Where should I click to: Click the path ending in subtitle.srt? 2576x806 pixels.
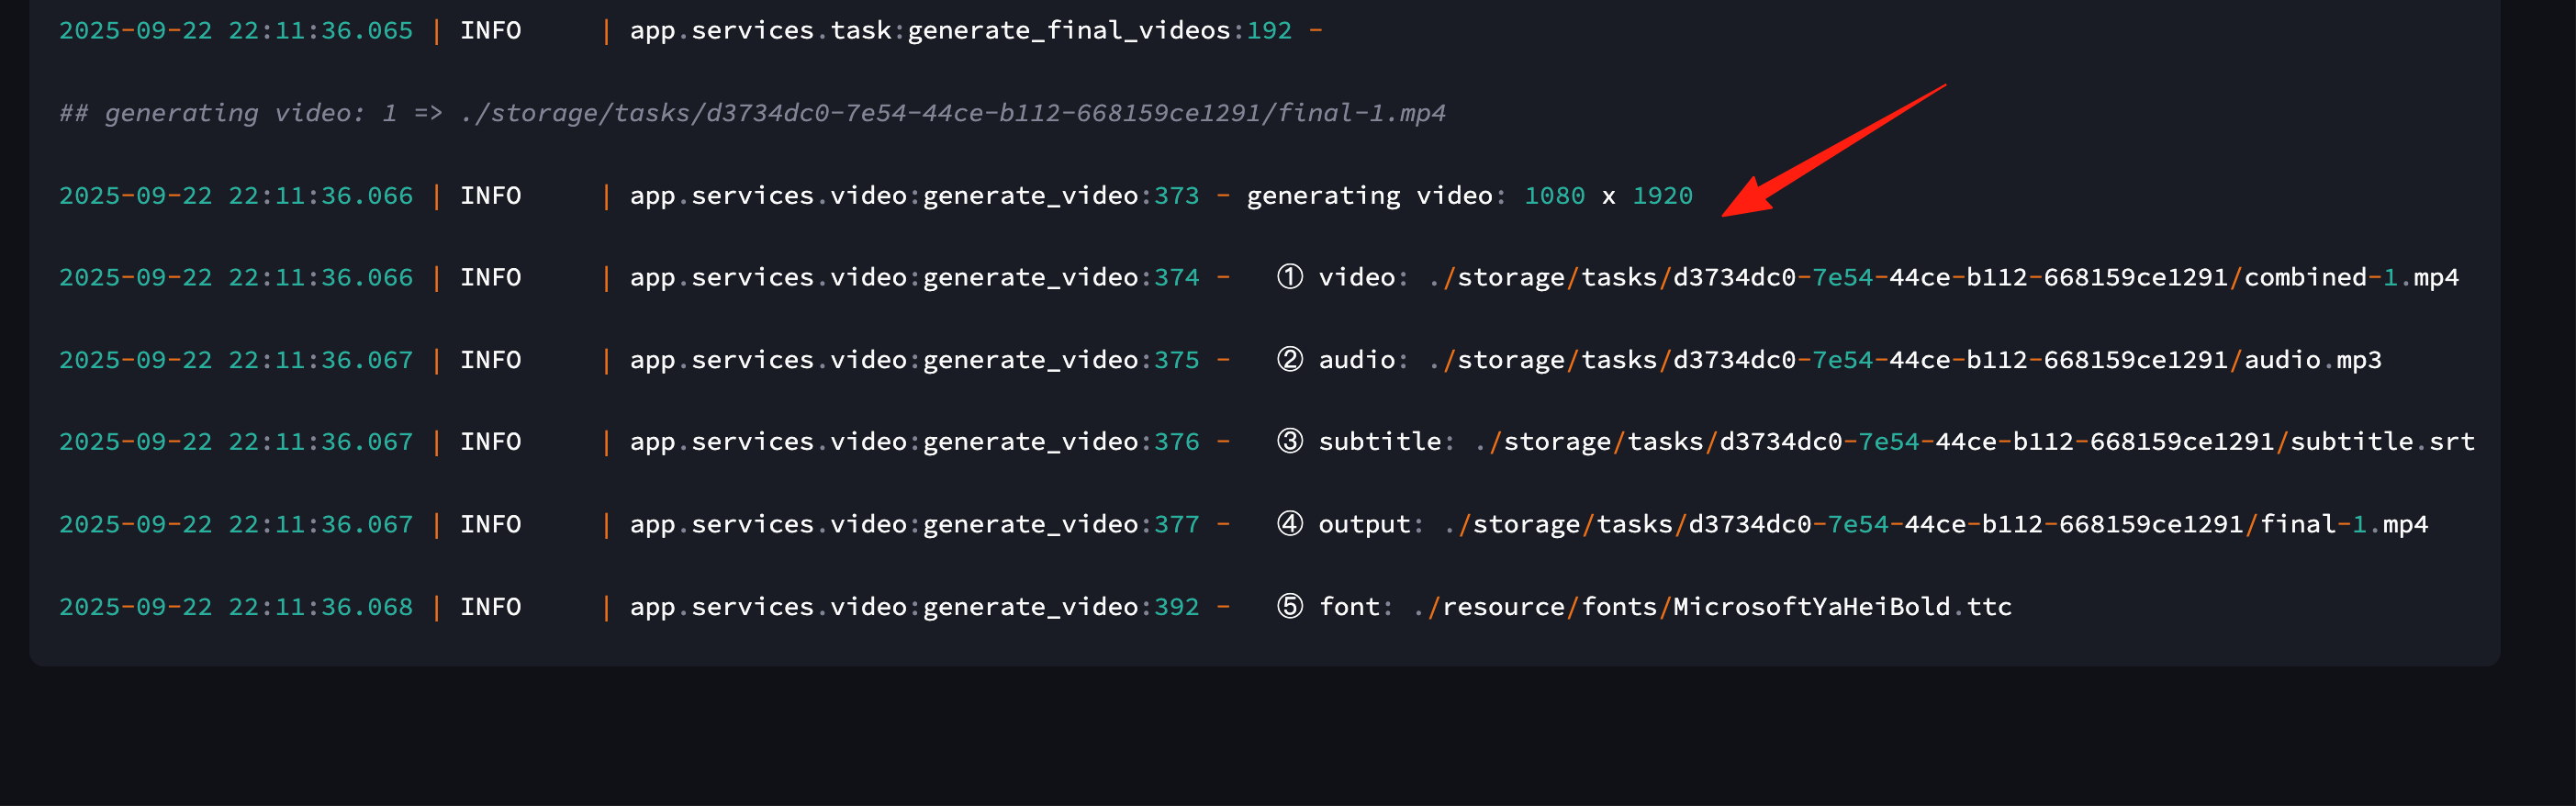tap(1974, 442)
